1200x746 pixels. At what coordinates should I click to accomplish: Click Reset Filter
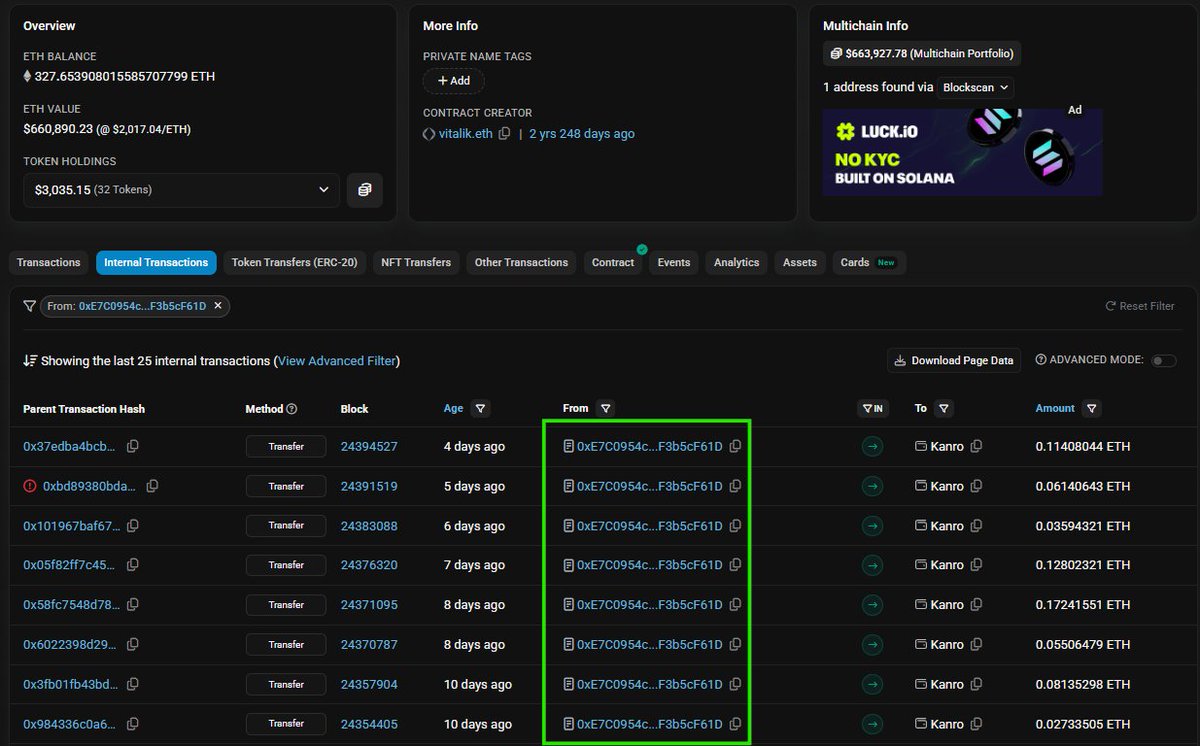pyautogui.click(x=1140, y=306)
